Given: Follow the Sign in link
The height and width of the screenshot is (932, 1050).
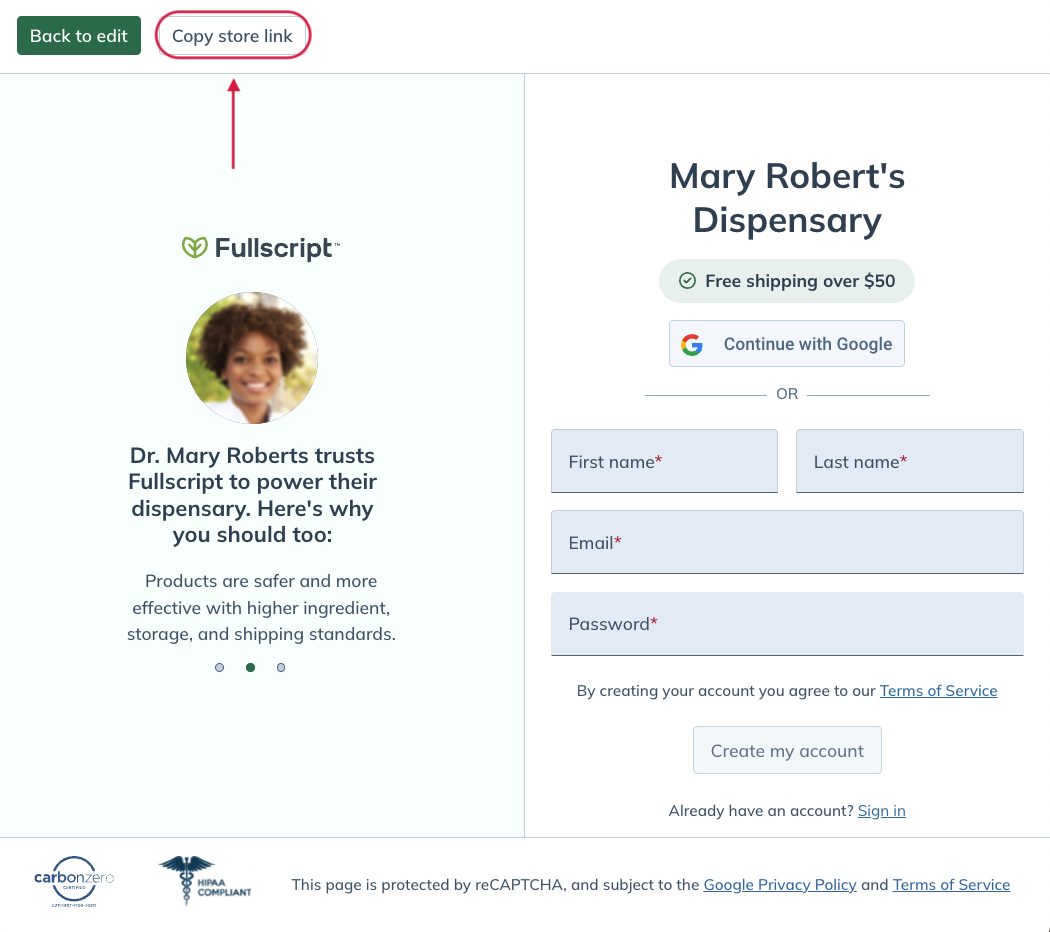Looking at the screenshot, I should point(881,811).
